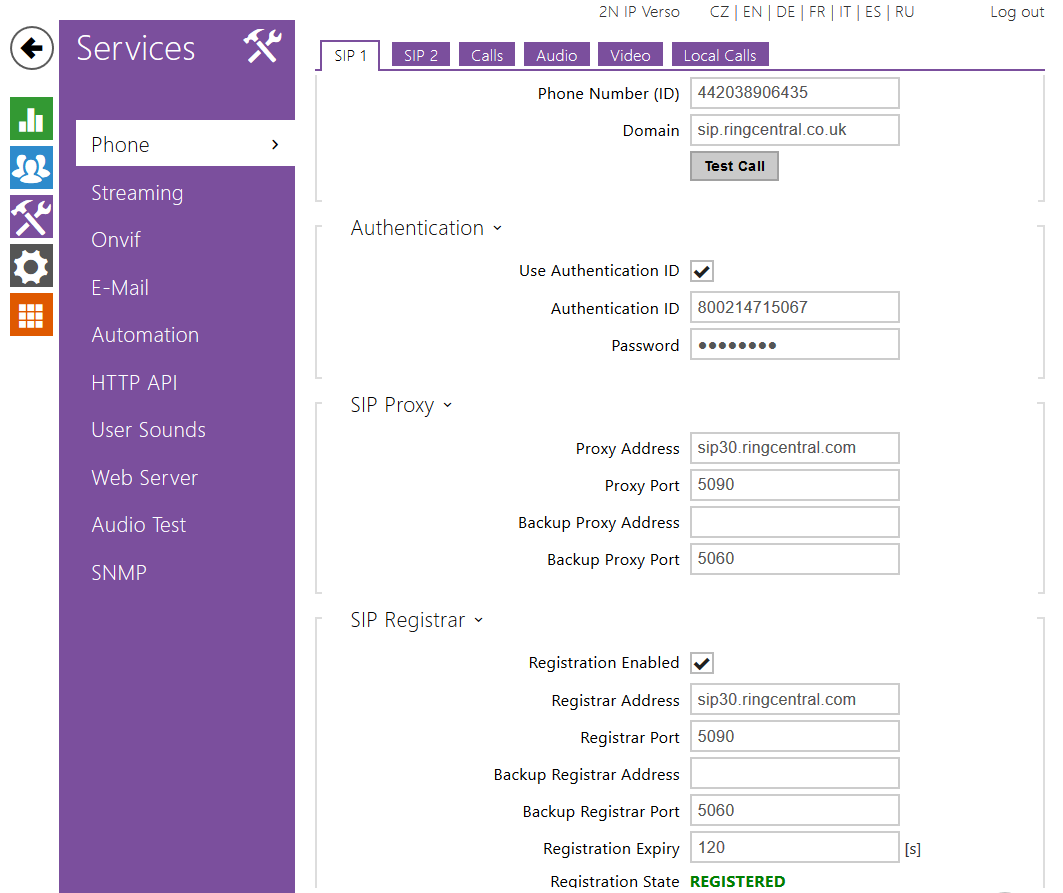Click the arrow next to Phone

pos(275,145)
